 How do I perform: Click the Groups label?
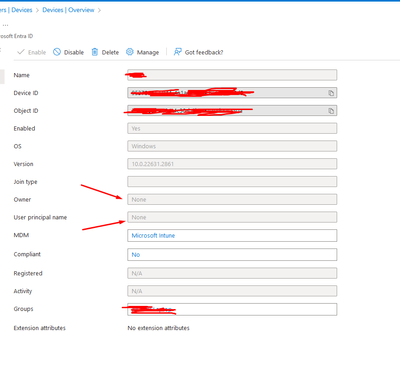(23, 309)
